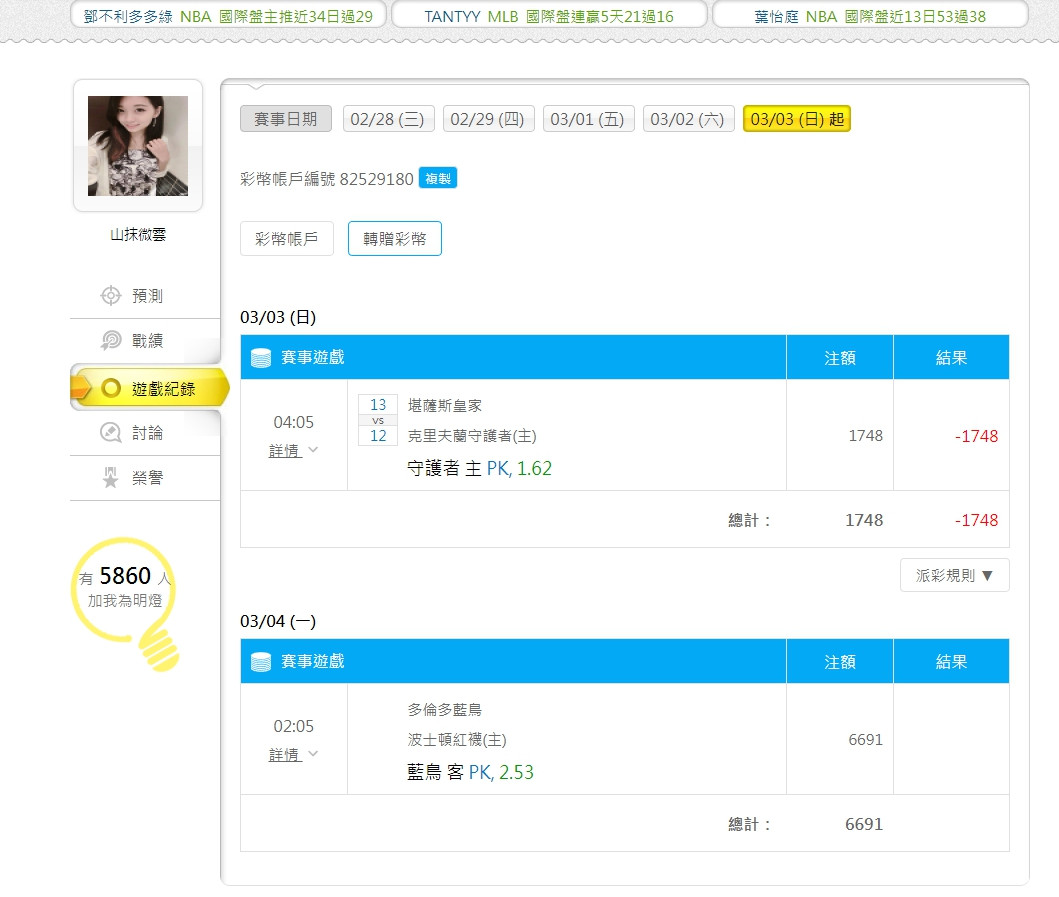Click username 山抹微雲

(138, 234)
